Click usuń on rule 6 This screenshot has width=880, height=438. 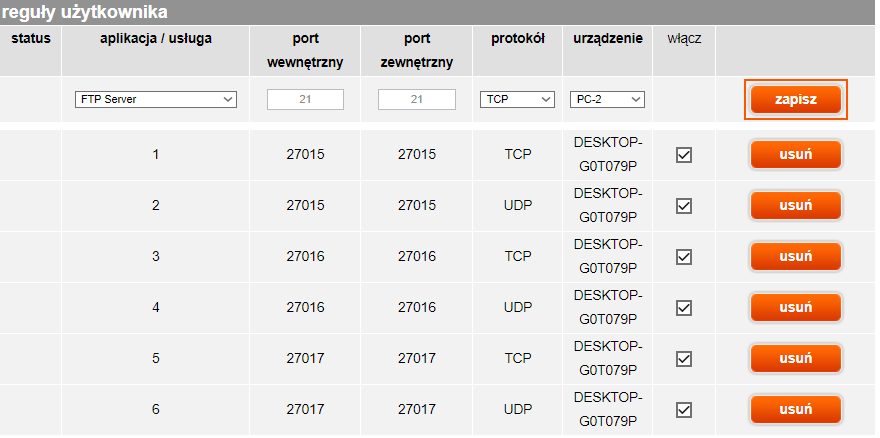point(795,409)
